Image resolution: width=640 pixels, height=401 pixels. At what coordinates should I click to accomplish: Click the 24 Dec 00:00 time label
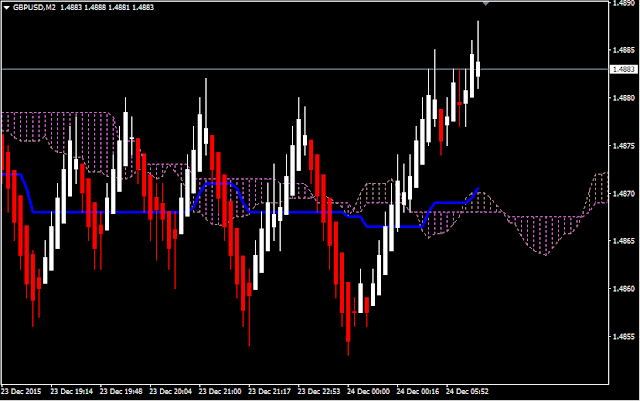[368, 391]
